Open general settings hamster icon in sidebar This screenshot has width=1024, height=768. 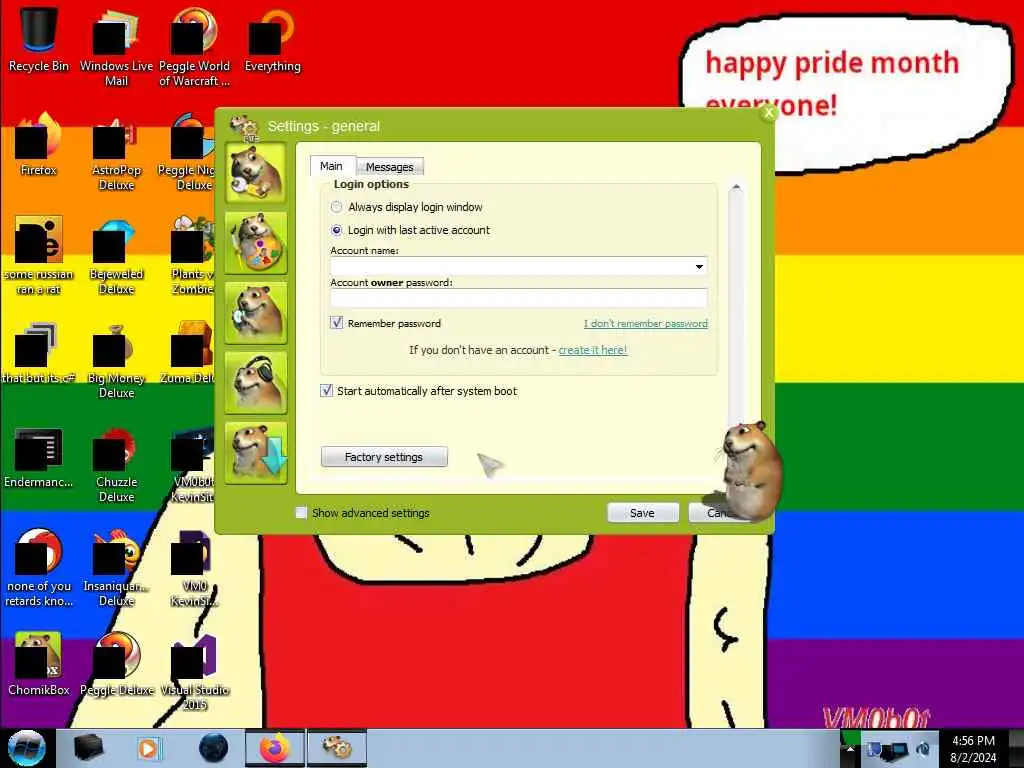(255, 172)
